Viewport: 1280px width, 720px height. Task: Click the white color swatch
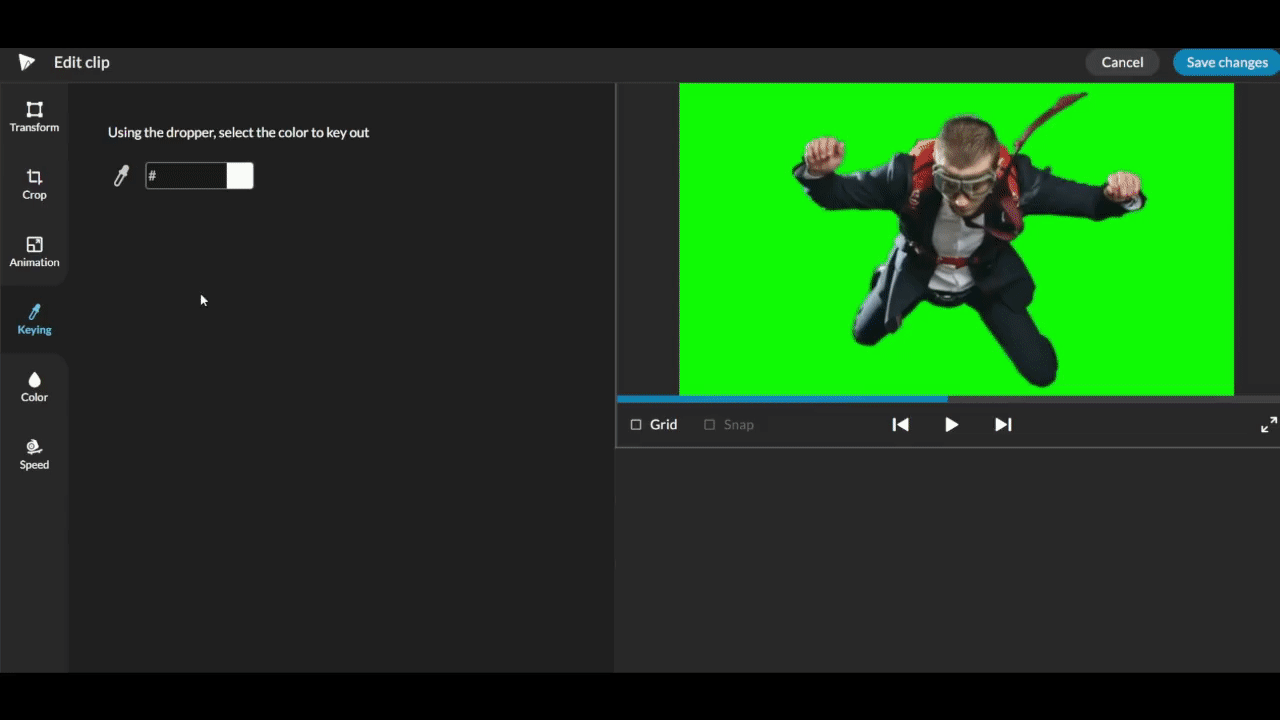(x=240, y=176)
